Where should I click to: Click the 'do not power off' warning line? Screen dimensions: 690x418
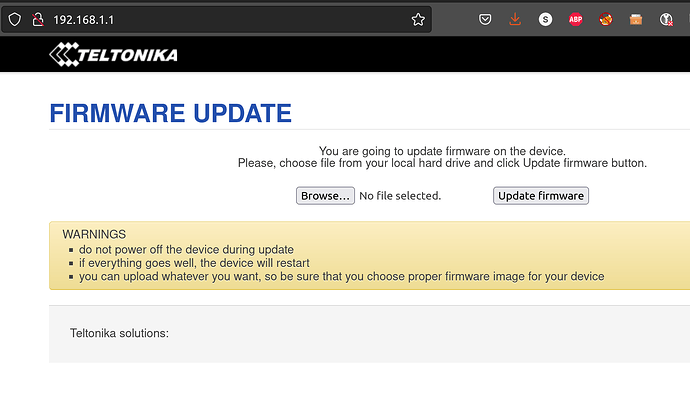(x=186, y=249)
